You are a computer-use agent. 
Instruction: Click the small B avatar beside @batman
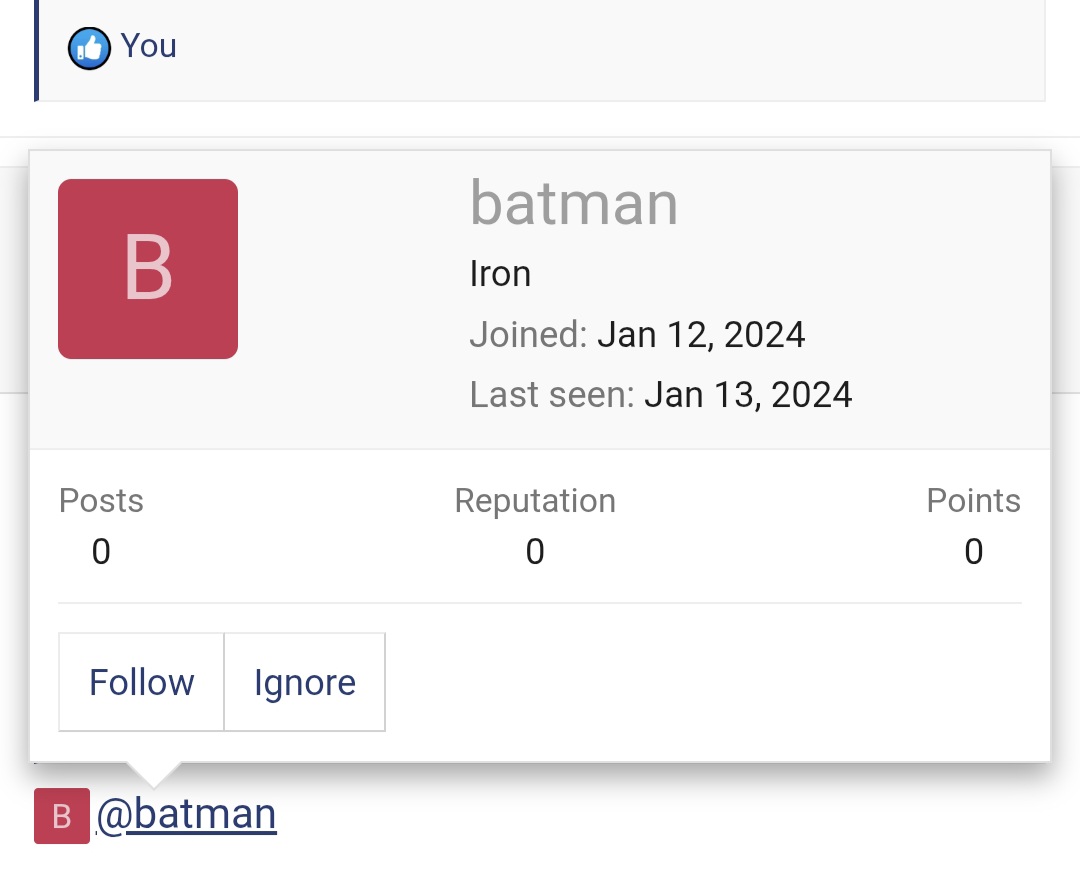click(61, 816)
